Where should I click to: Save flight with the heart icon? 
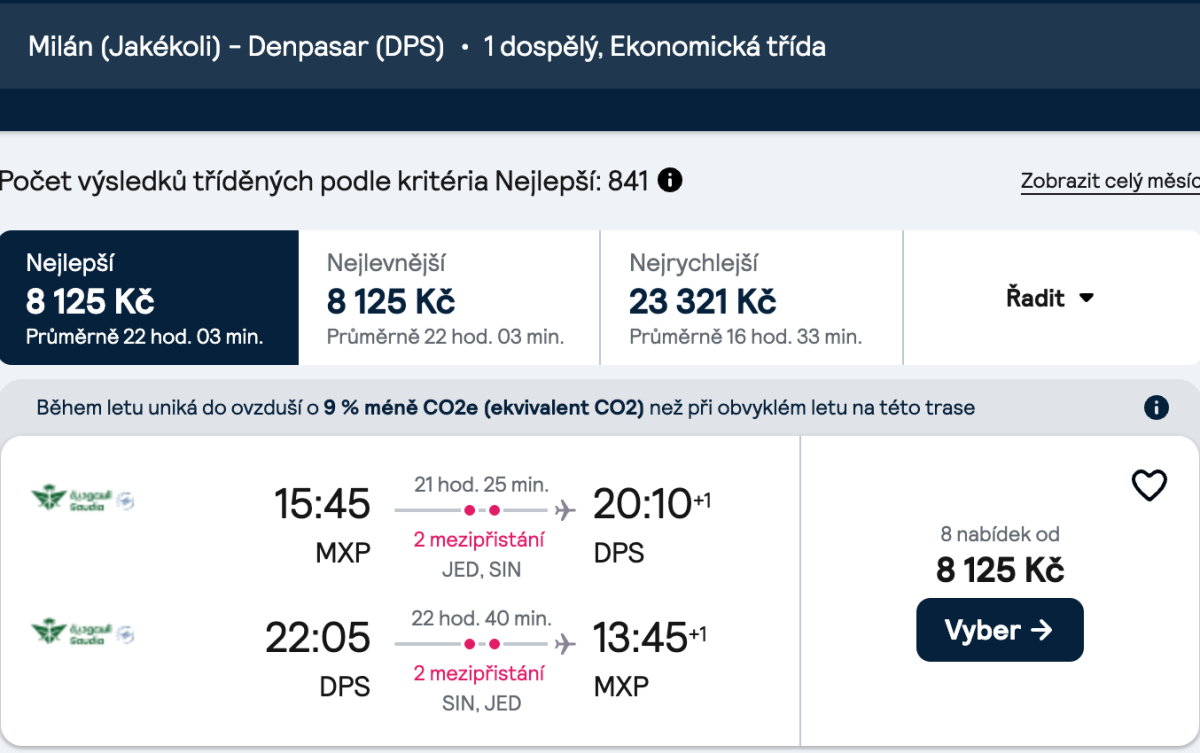pyautogui.click(x=1149, y=486)
